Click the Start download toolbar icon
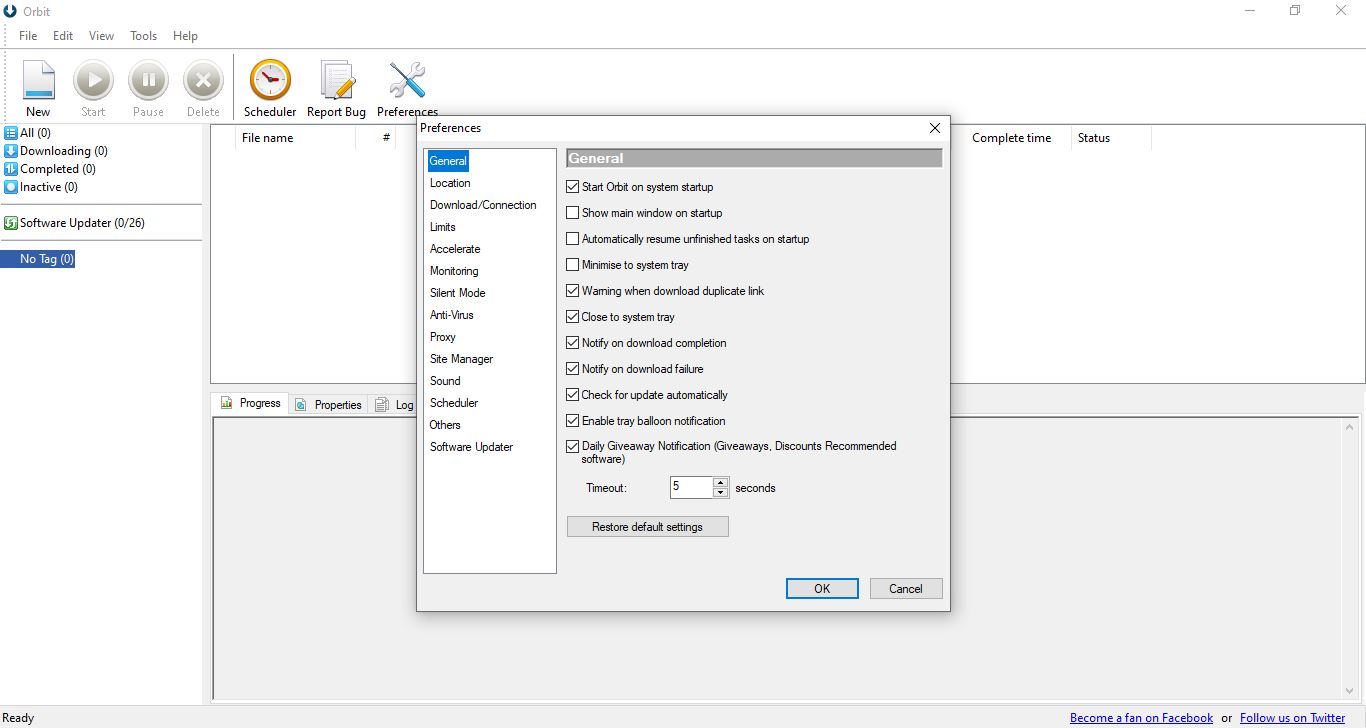 (x=93, y=80)
